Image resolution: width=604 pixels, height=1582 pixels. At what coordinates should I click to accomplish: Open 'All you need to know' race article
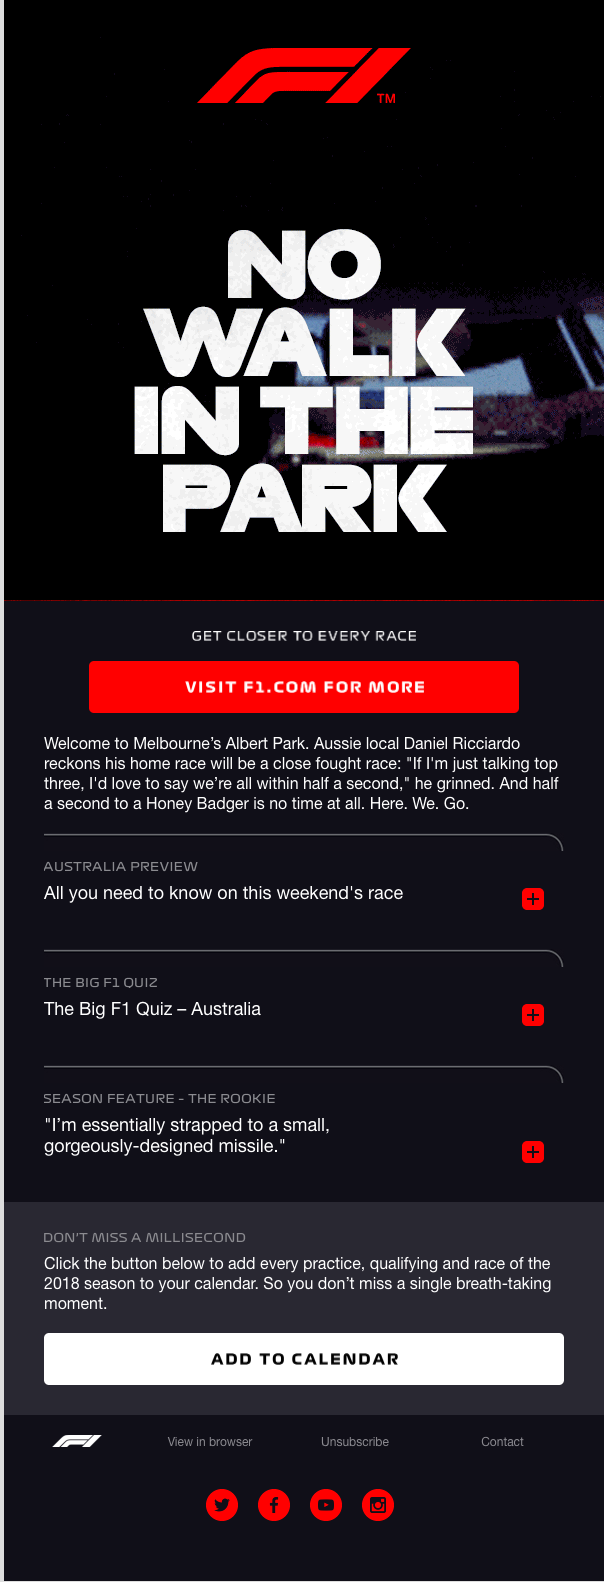tap(224, 893)
